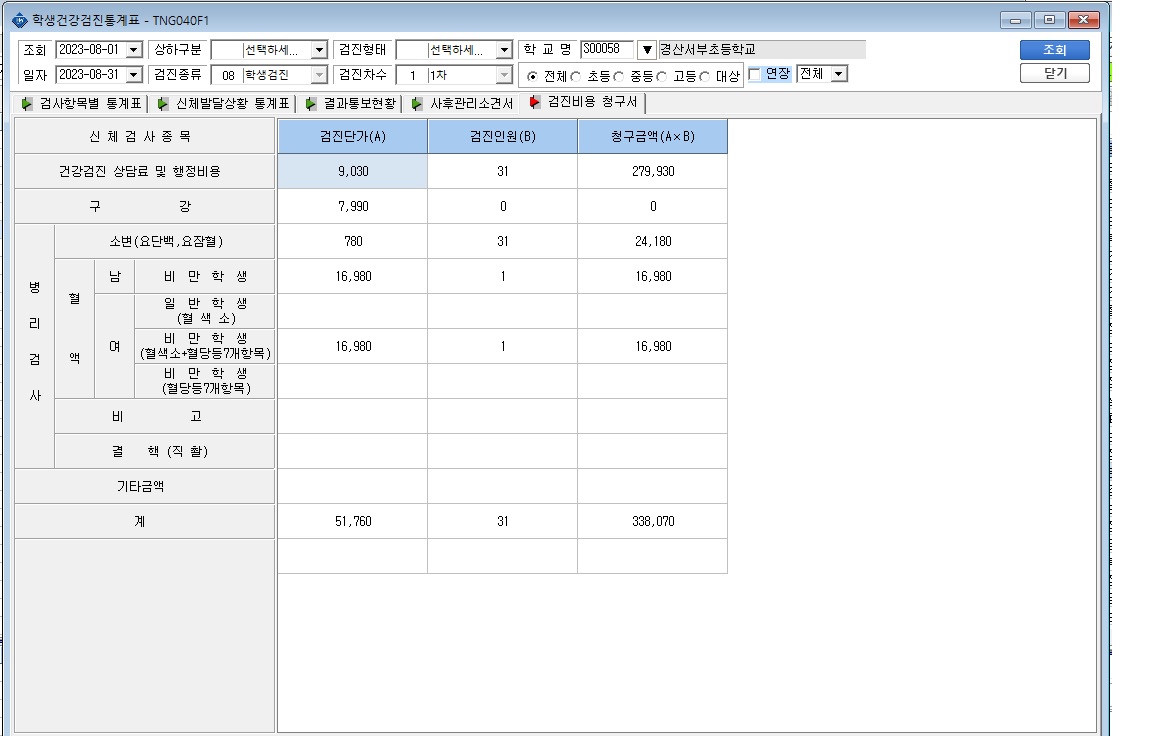This screenshot has height=736, width=1152.
Task: Open school search arrow next to S00058
Action: pyautogui.click(x=647, y=50)
